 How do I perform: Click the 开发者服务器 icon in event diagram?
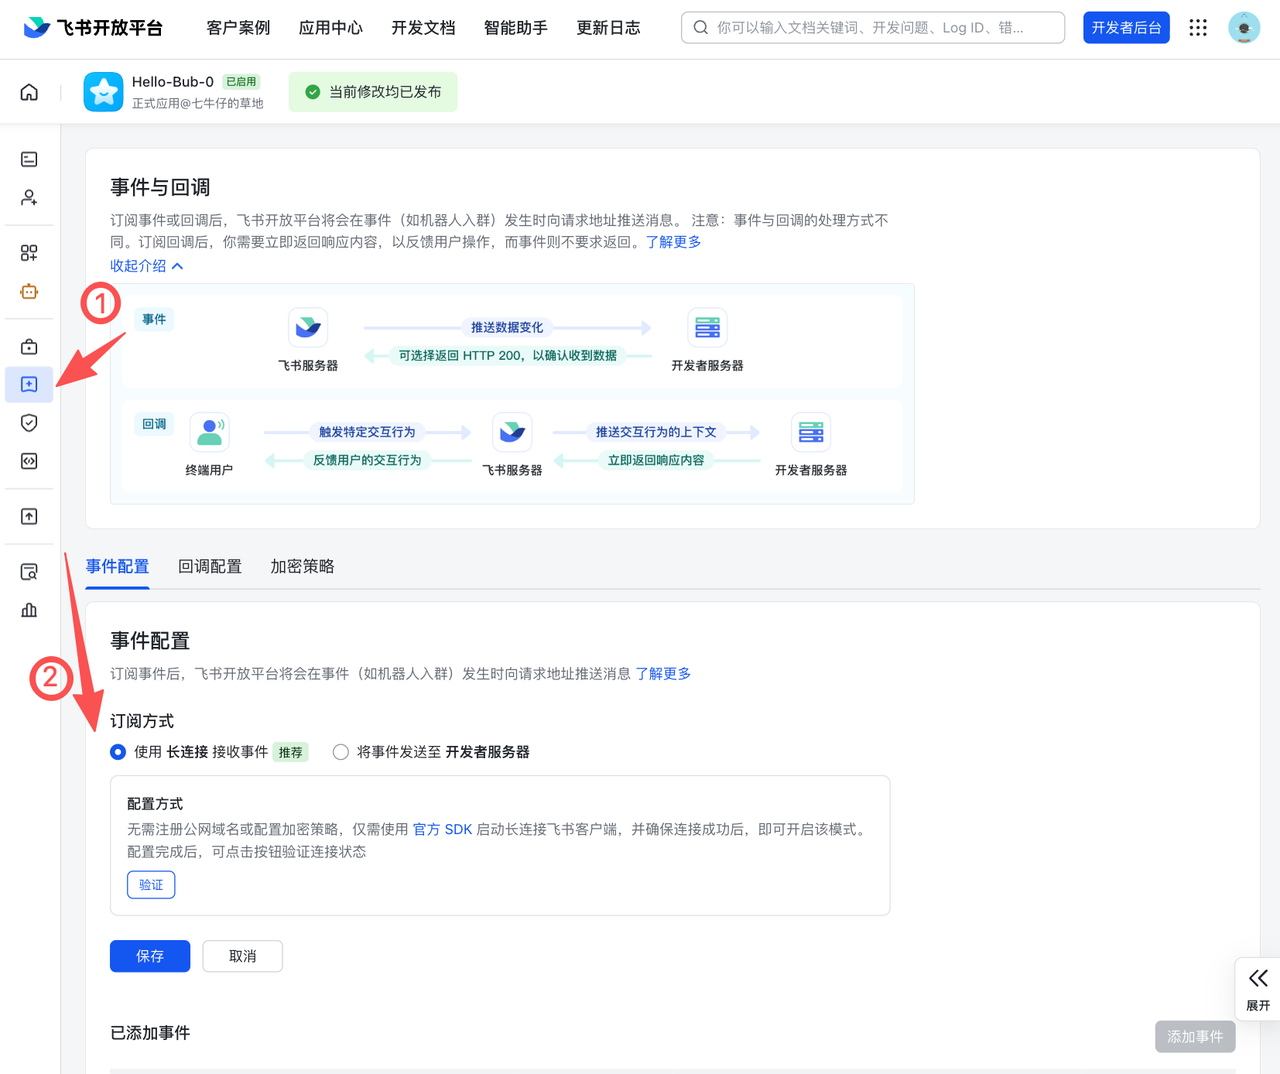[707, 328]
